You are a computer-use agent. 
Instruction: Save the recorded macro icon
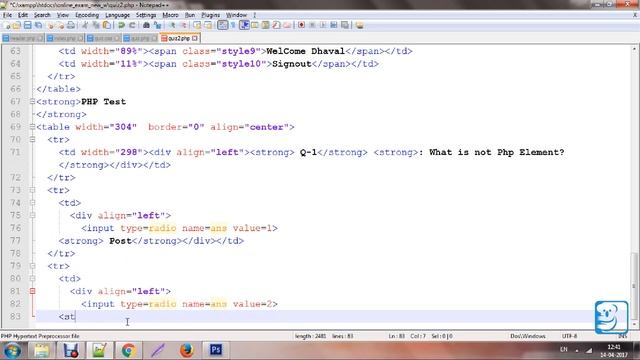345,25
